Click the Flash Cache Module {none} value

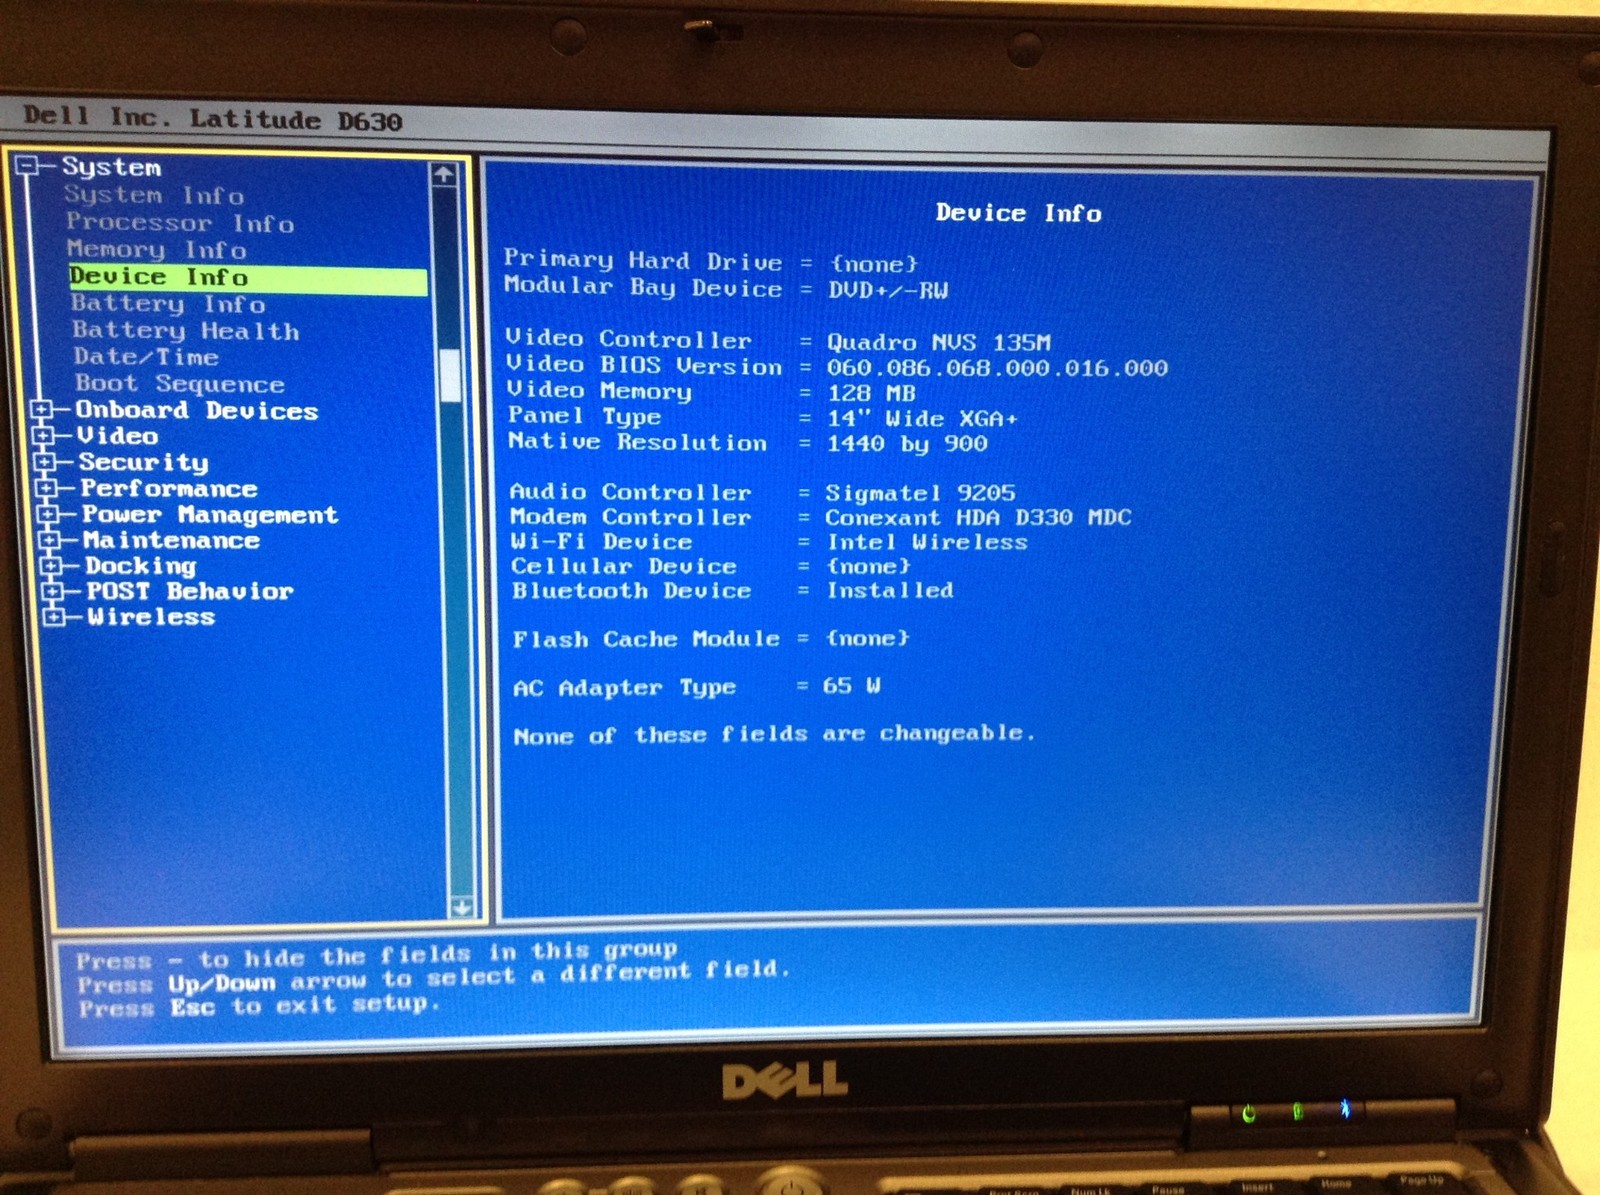pyautogui.click(x=867, y=638)
